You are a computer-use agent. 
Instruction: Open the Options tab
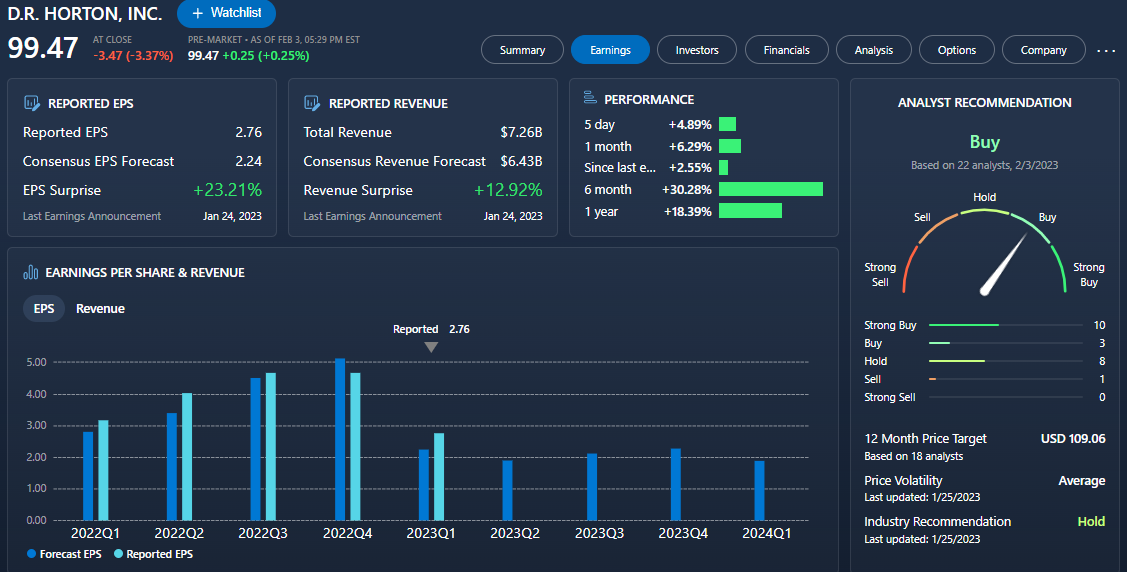(956, 50)
